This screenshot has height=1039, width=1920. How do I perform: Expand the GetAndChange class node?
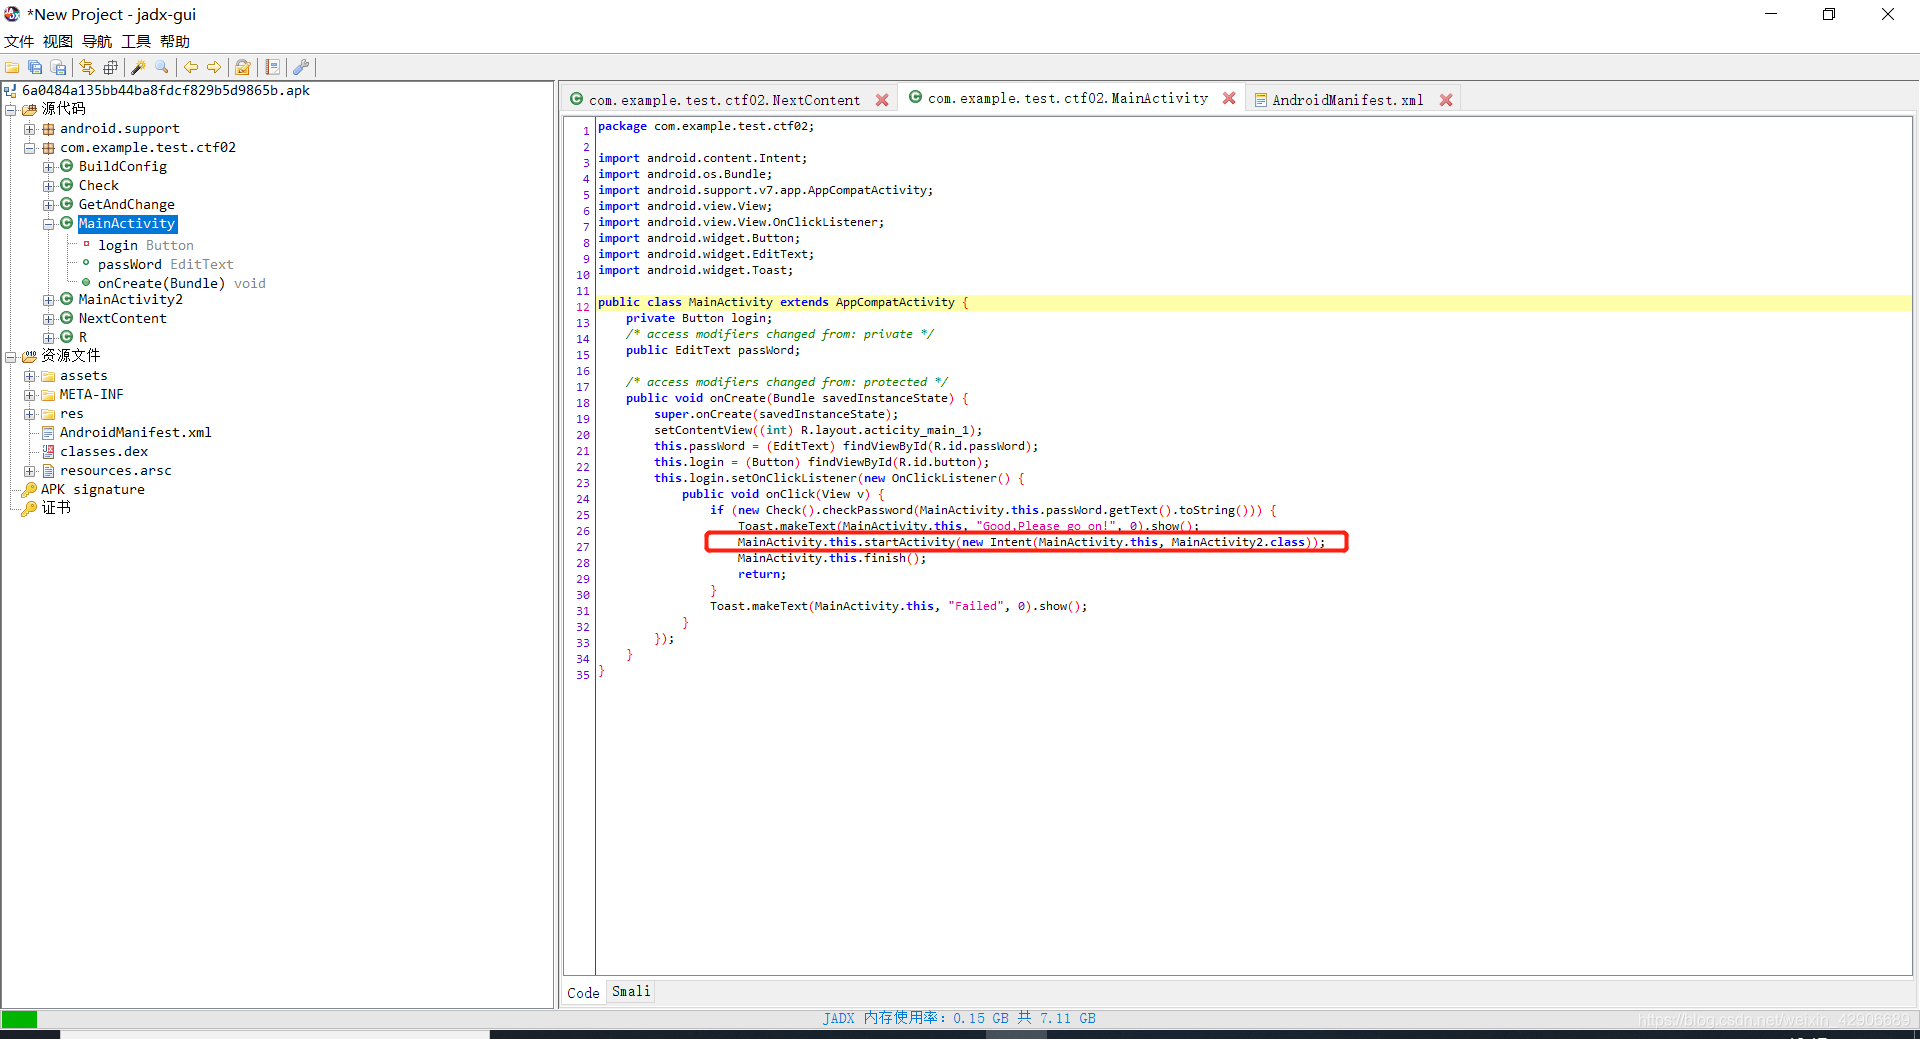tap(49, 205)
